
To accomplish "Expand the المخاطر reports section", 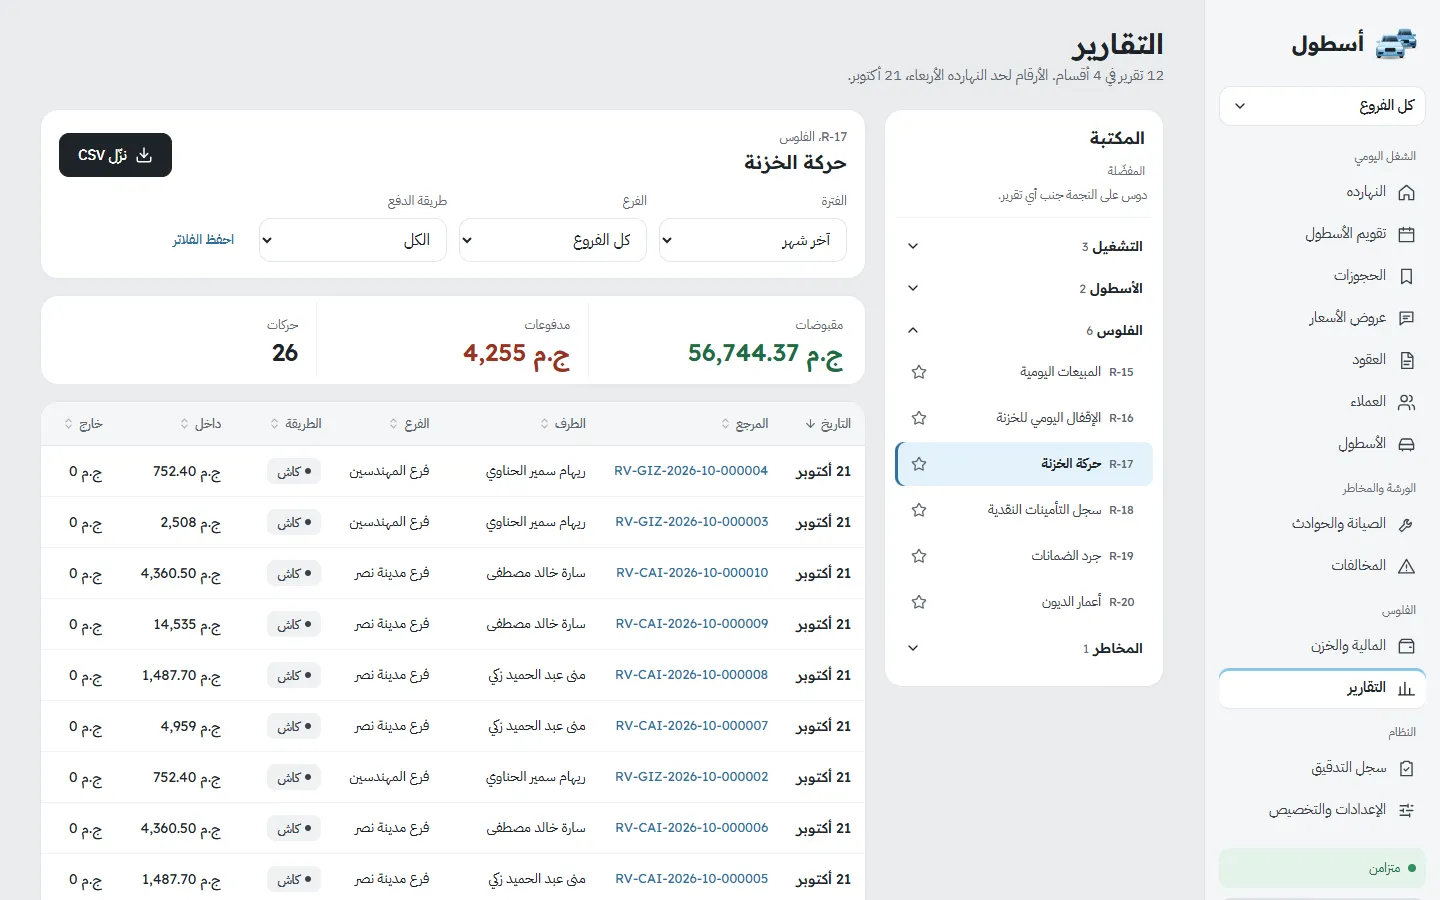I will click(x=1024, y=648).
